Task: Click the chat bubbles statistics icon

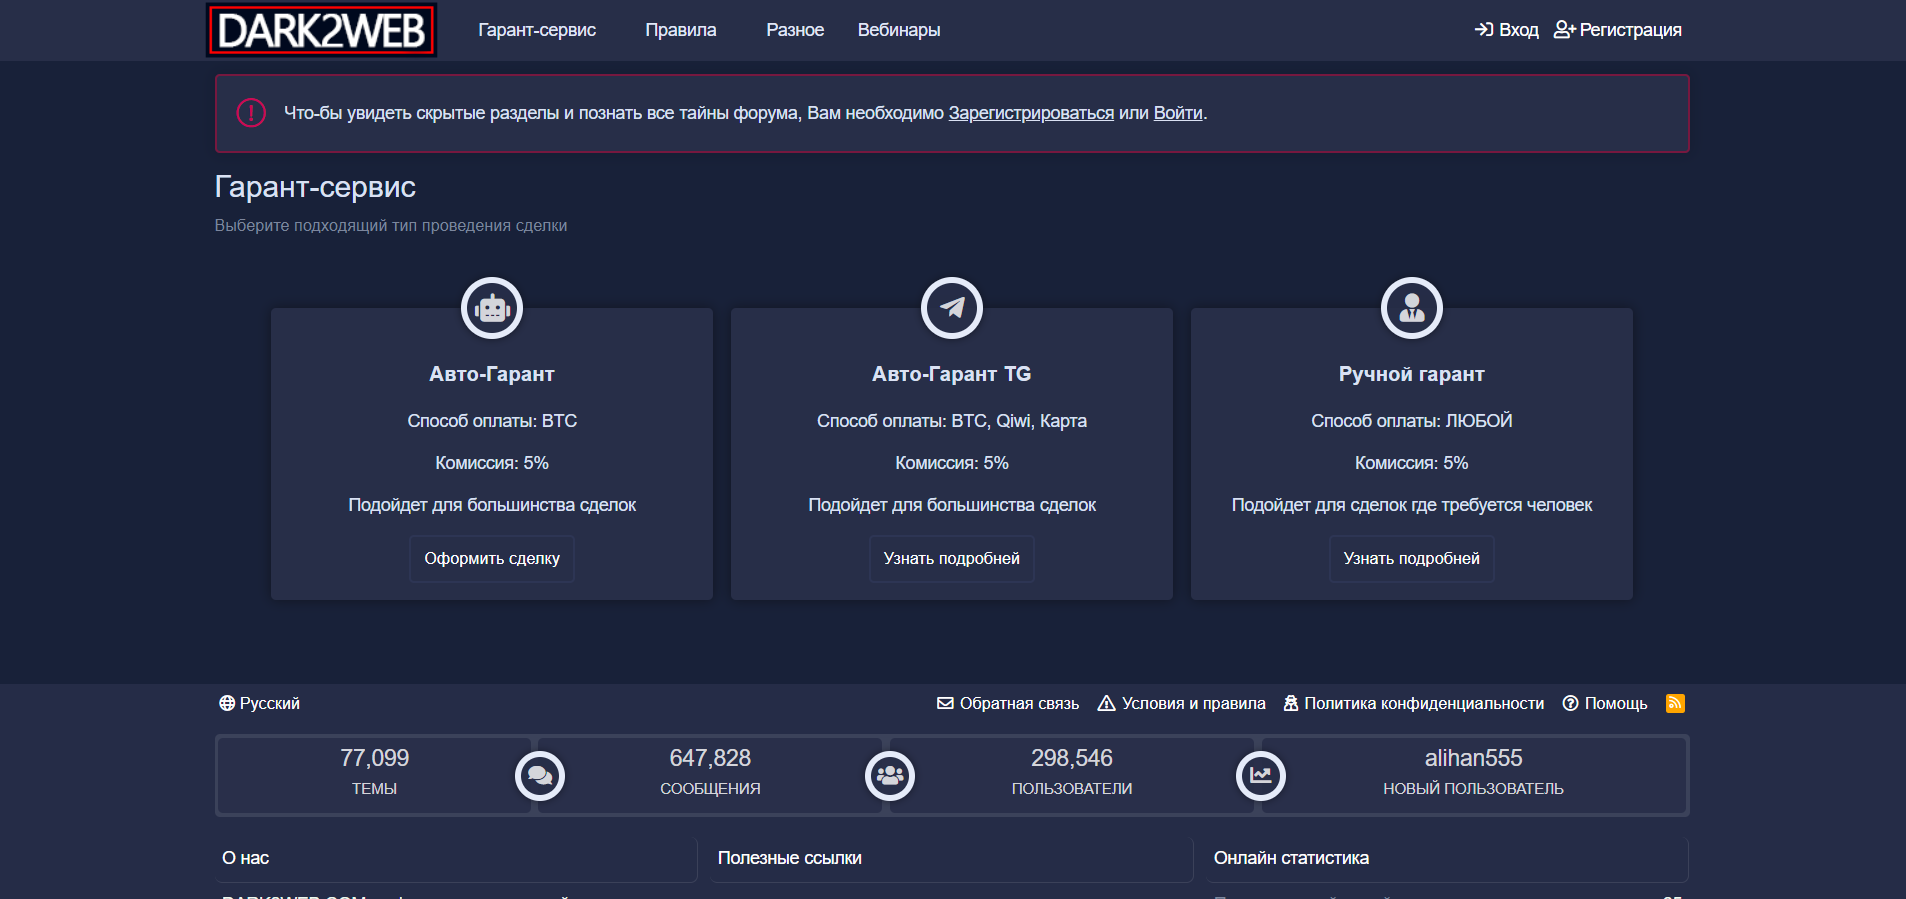Action: tap(540, 776)
